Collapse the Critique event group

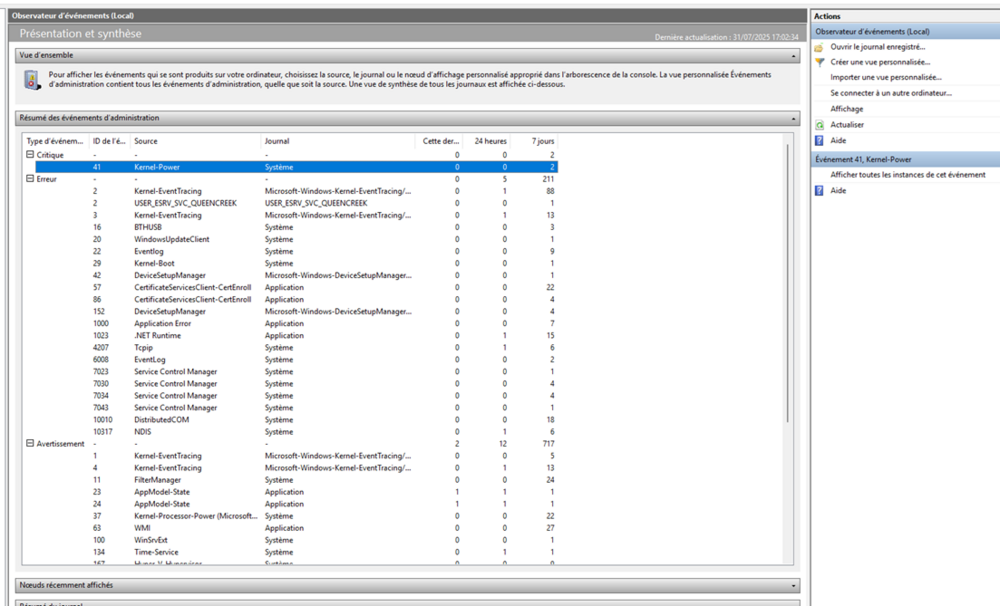[x=29, y=155]
